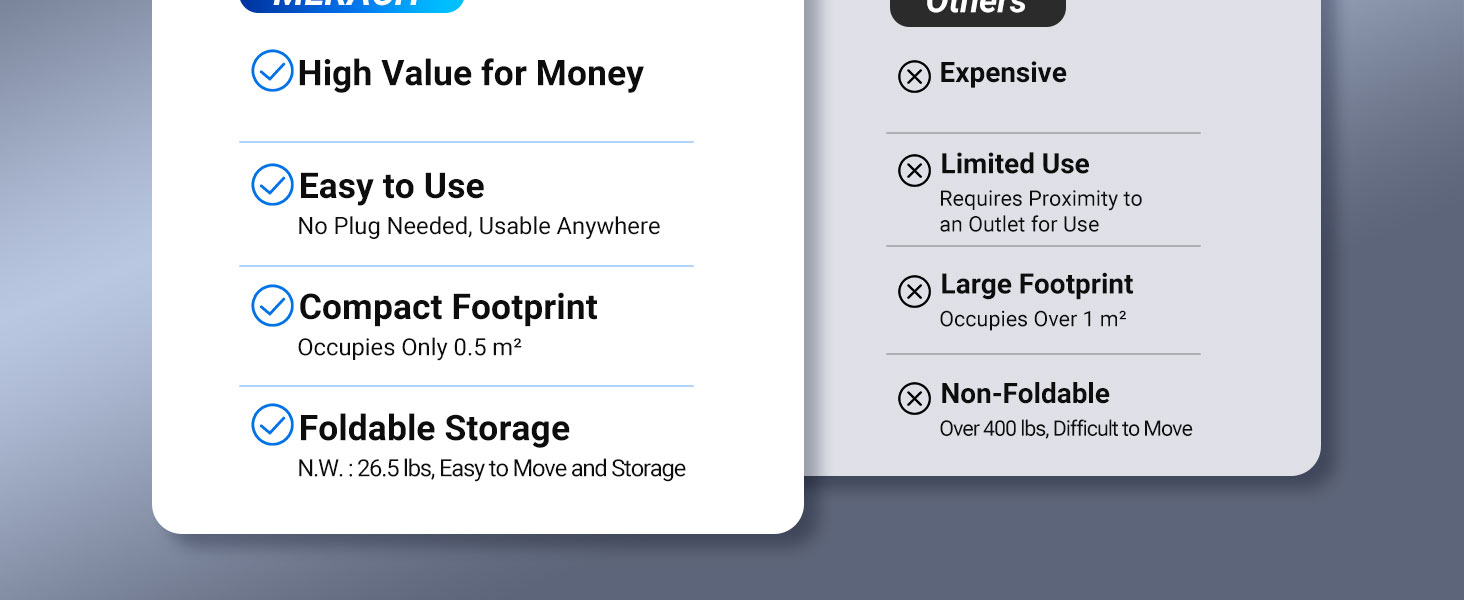Screen dimensions: 1464x600
Task: Click the Non-Foldable heading
Action: (x=1025, y=394)
